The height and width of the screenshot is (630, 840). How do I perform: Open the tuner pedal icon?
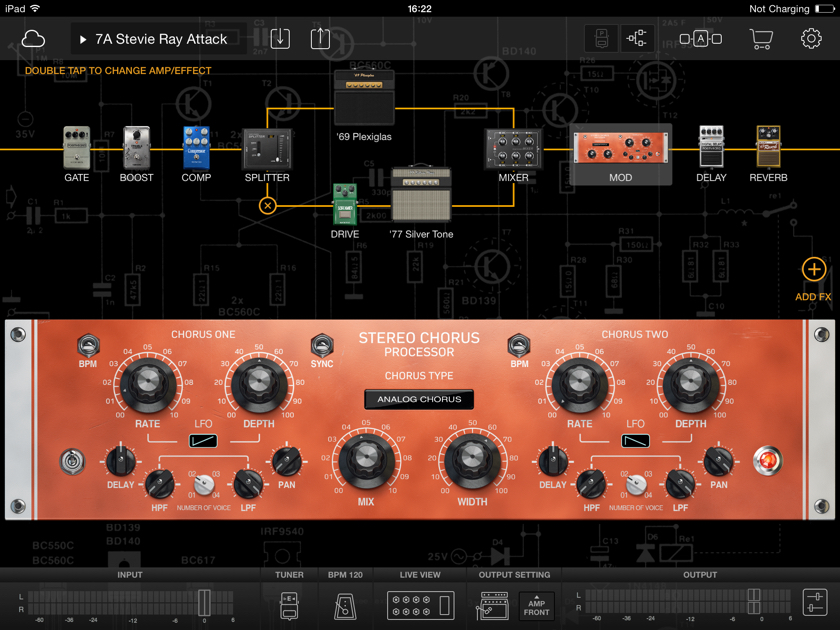[x=289, y=606]
